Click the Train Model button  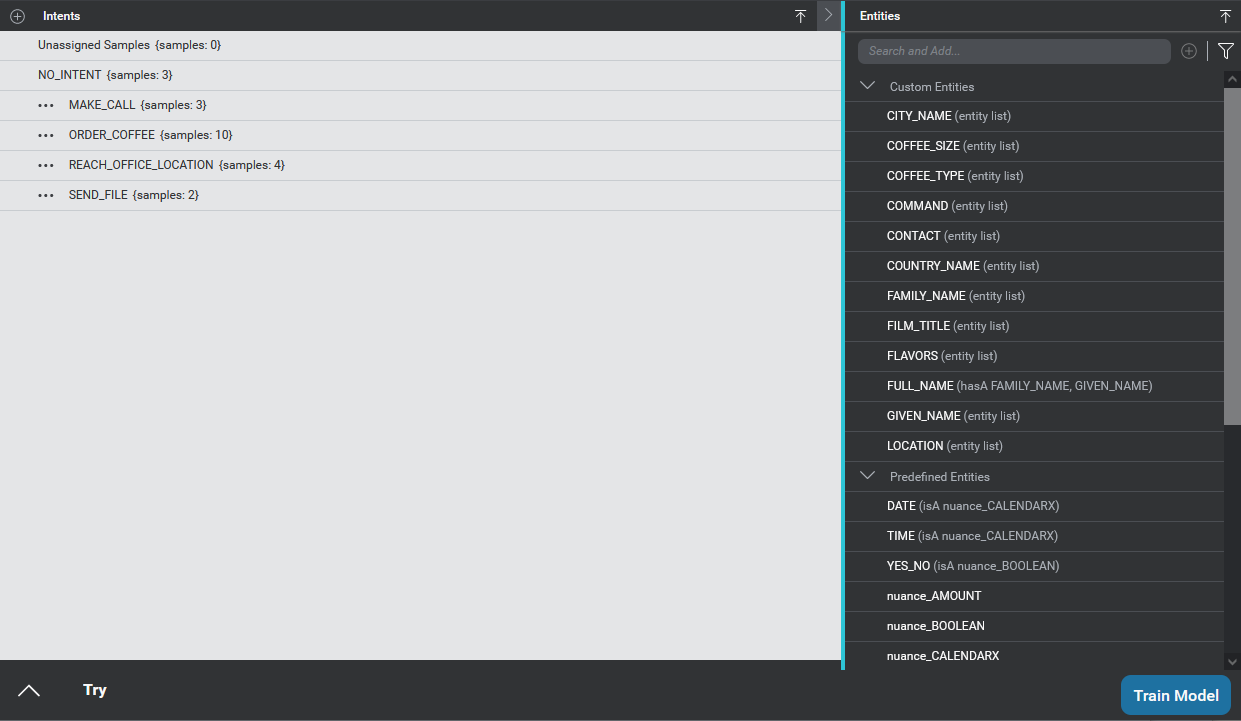(1175, 695)
